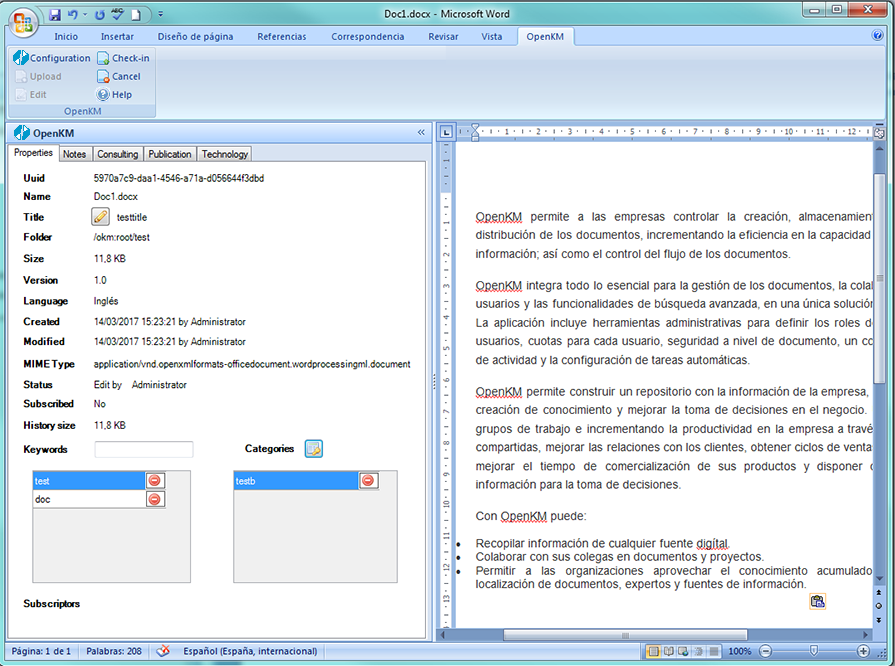The image size is (895, 666).
Task: Open the Publication tab
Action: point(170,154)
